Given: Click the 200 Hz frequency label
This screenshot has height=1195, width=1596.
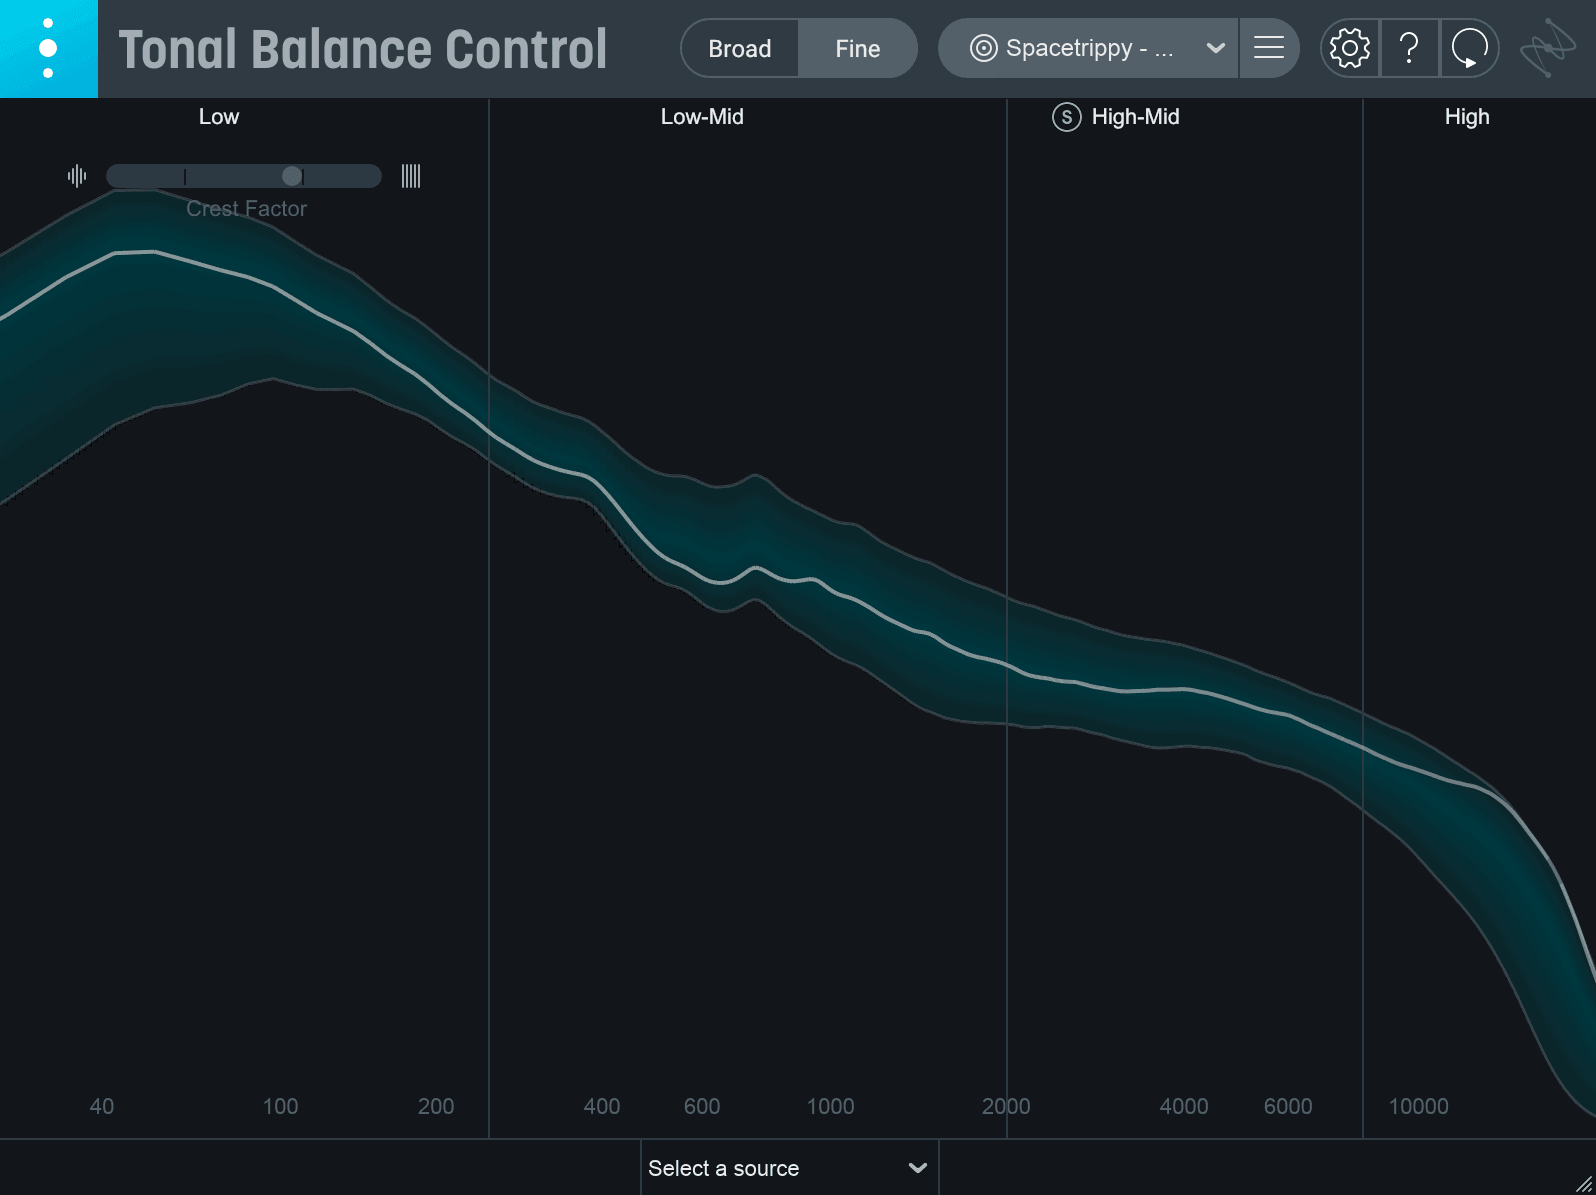Looking at the screenshot, I should (436, 1106).
